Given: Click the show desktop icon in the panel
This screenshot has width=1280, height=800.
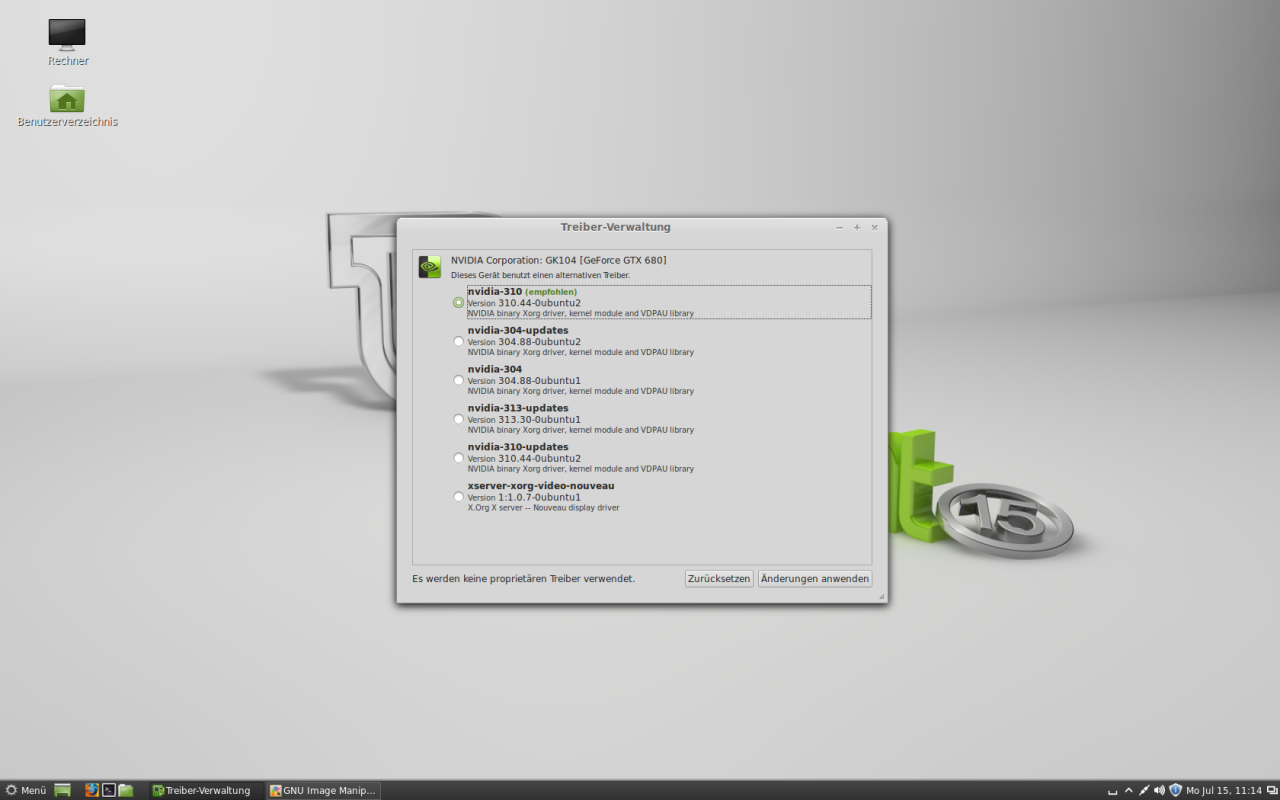Looking at the screenshot, I should 63,790.
